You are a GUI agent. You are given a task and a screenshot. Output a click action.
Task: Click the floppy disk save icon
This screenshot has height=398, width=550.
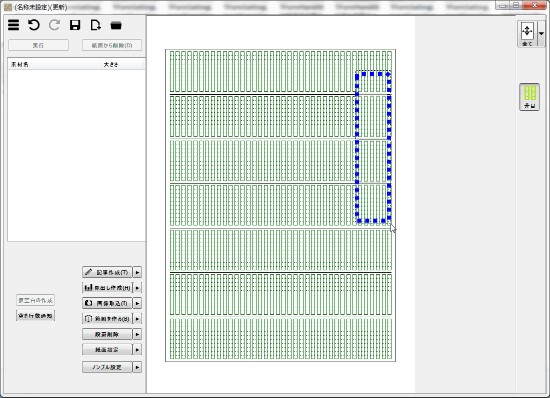(x=75, y=25)
